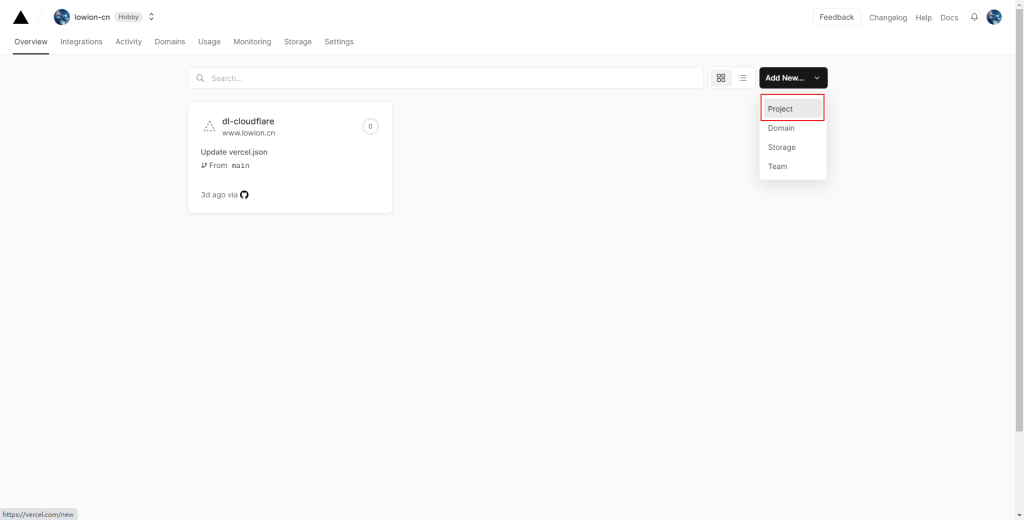Open the user profile avatar menu

pos(994,17)
